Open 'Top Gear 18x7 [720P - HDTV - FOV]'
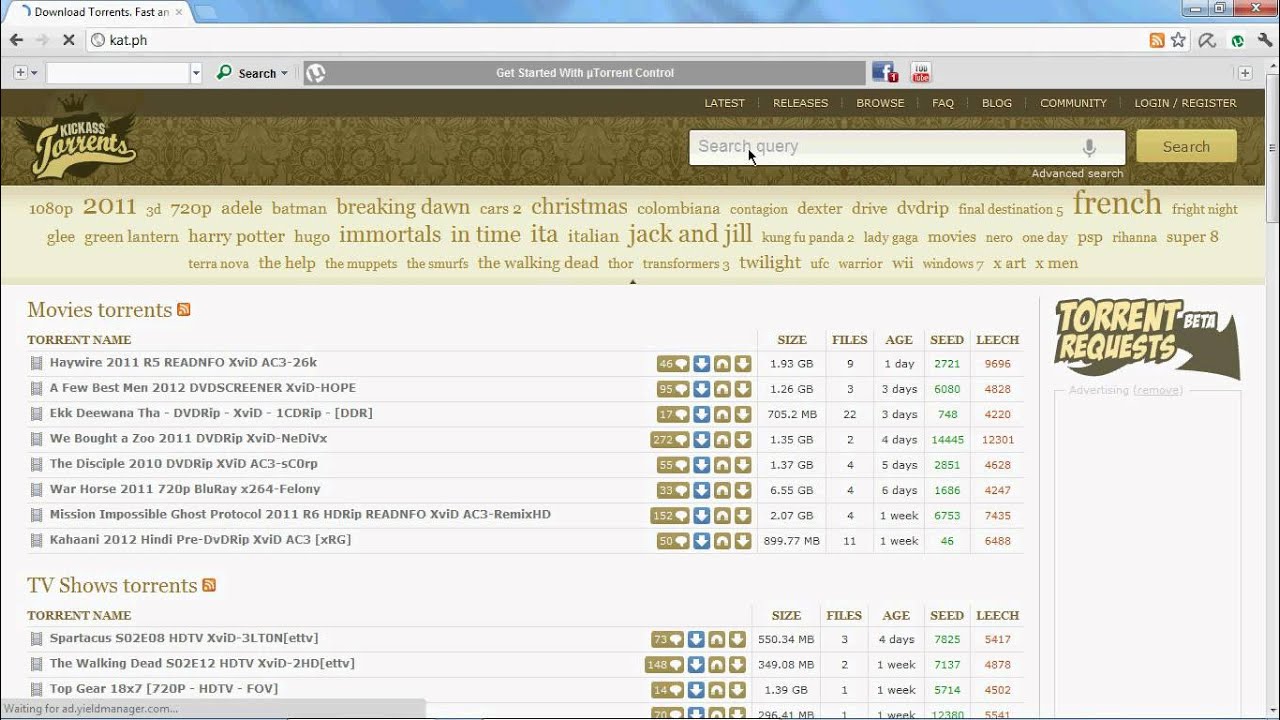Viewport: 1280px width, 720px height. [x=164, y=688]
